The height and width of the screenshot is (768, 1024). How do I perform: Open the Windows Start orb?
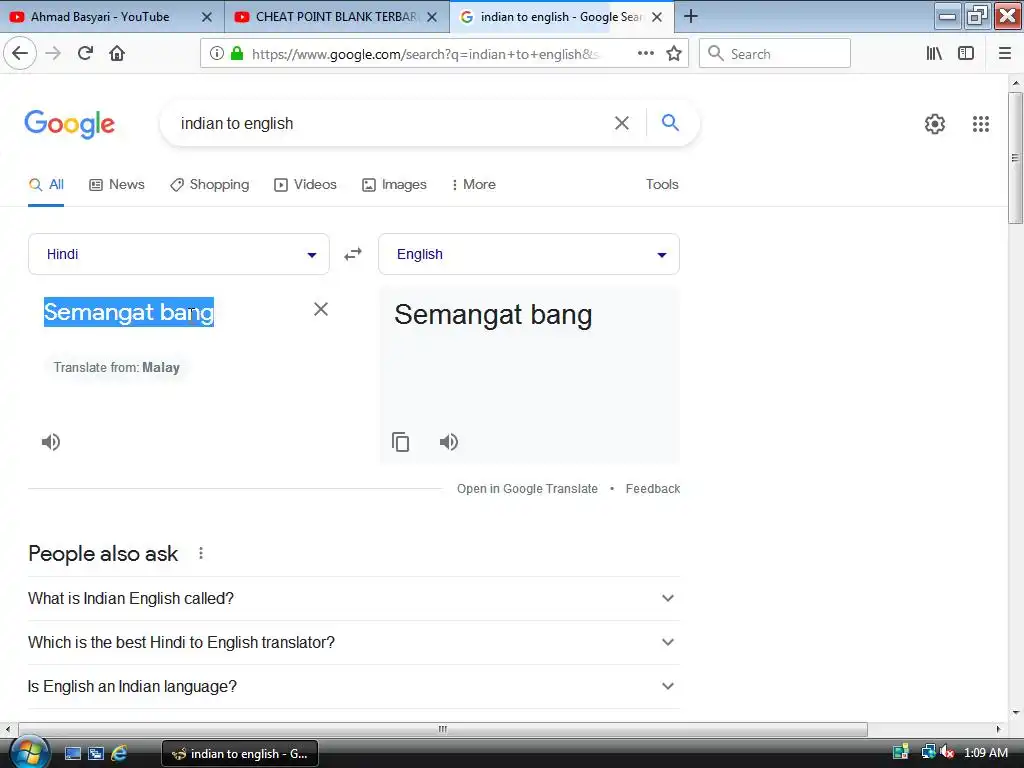tap(28, 752)
